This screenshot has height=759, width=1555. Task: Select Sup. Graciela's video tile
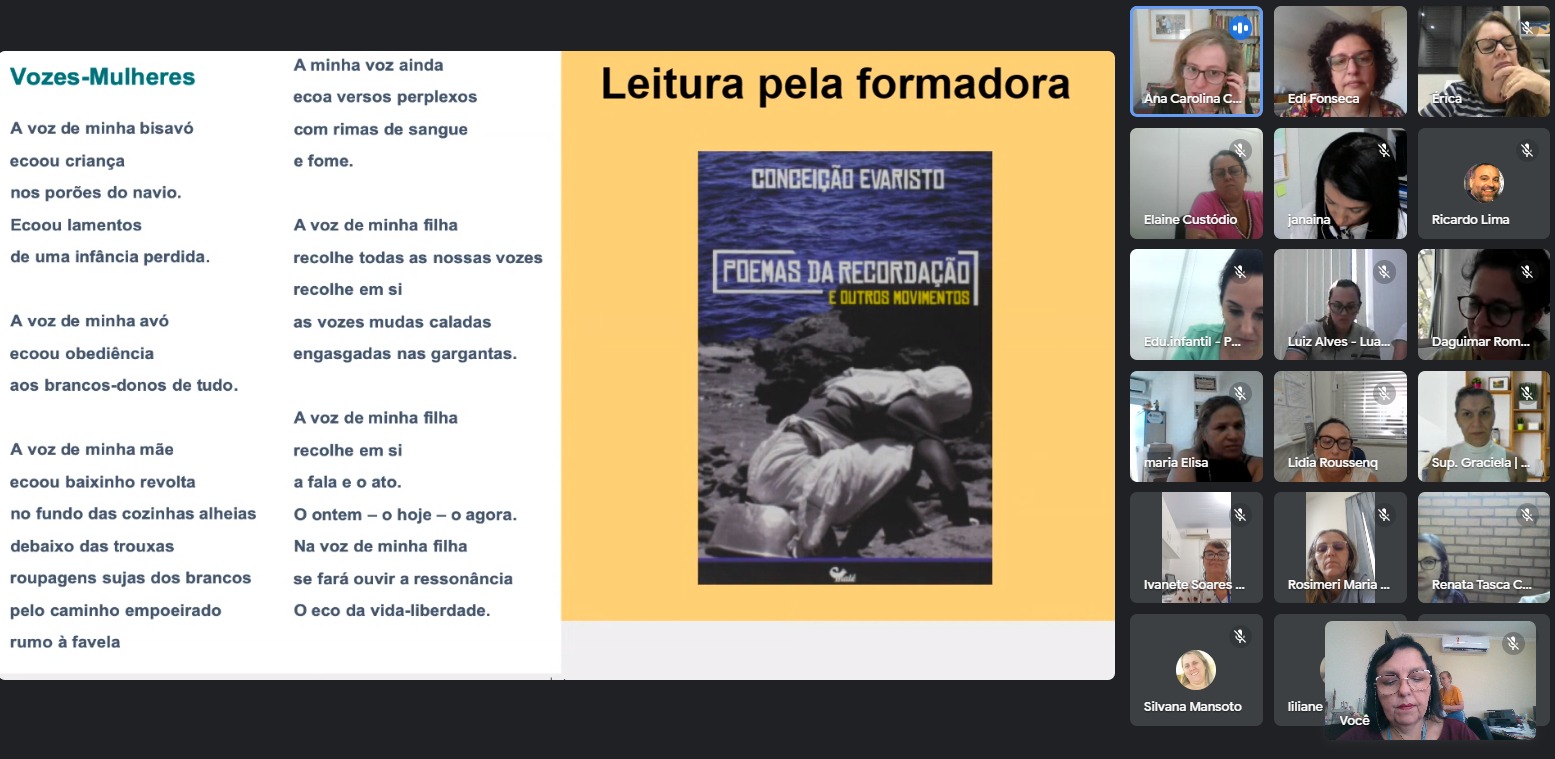point(1484,427)
